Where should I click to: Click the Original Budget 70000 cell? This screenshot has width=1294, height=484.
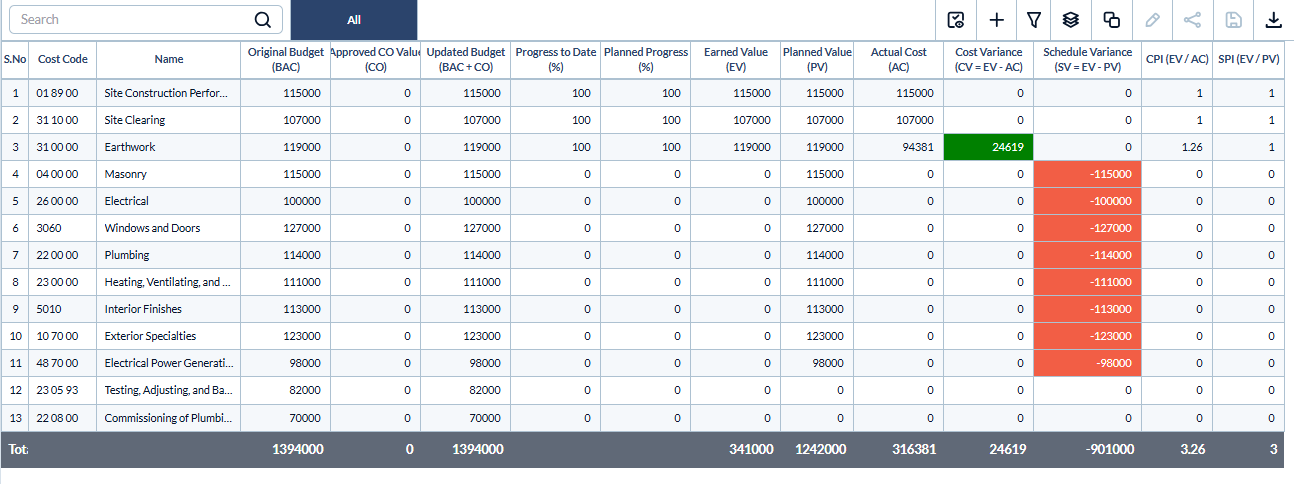tap(285, 417)
